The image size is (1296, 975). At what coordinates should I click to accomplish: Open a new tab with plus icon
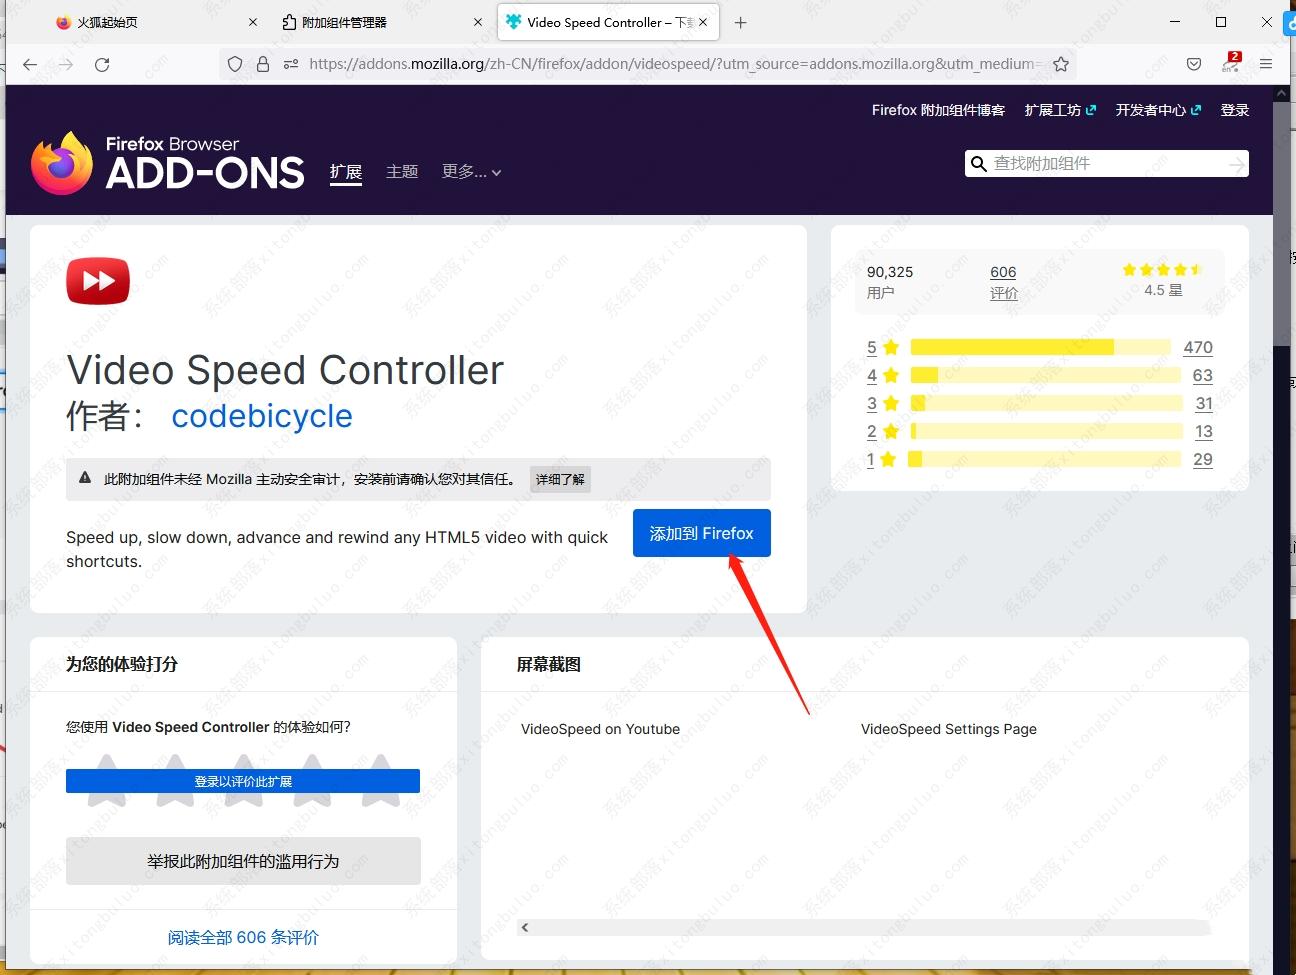click(x=741, y=22)
